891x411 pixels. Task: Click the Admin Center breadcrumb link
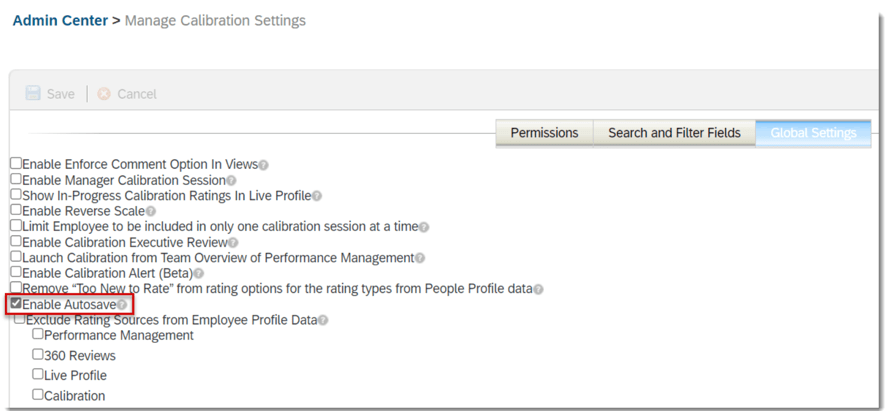click(x=60, y=20)
